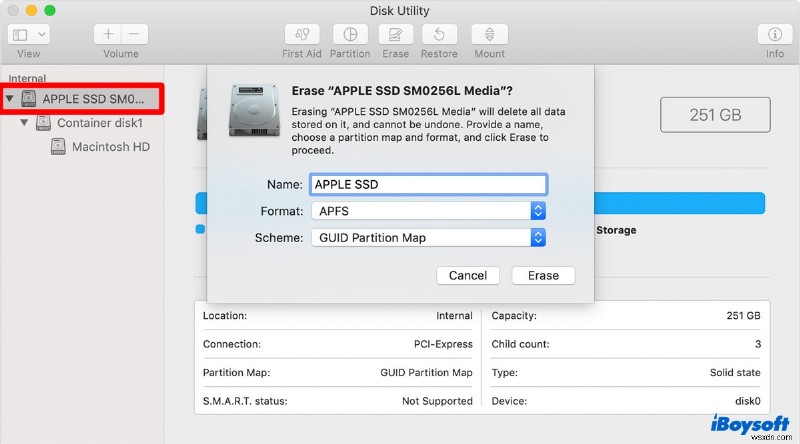This screenshot has width=800, height=444.
Task: Click the yellow minimize window button
Action: point(32,10)
